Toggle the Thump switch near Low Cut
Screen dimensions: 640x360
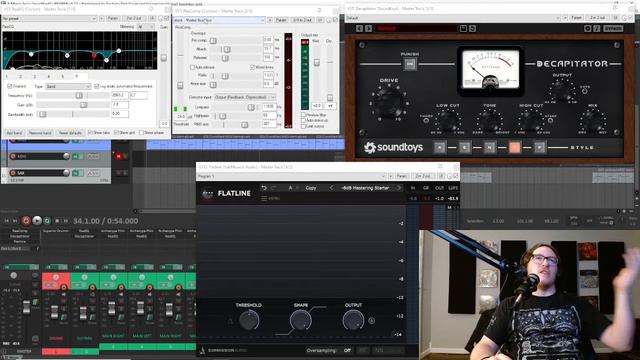pos(426,120)
